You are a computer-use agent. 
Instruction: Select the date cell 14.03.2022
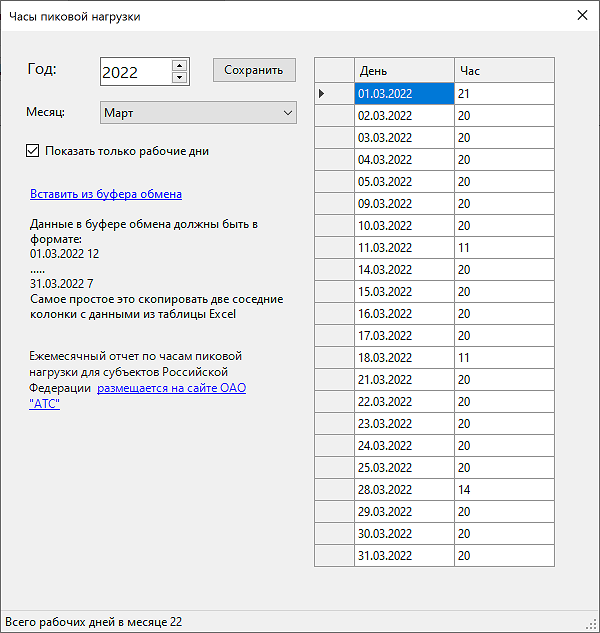[x=405, y=270]
